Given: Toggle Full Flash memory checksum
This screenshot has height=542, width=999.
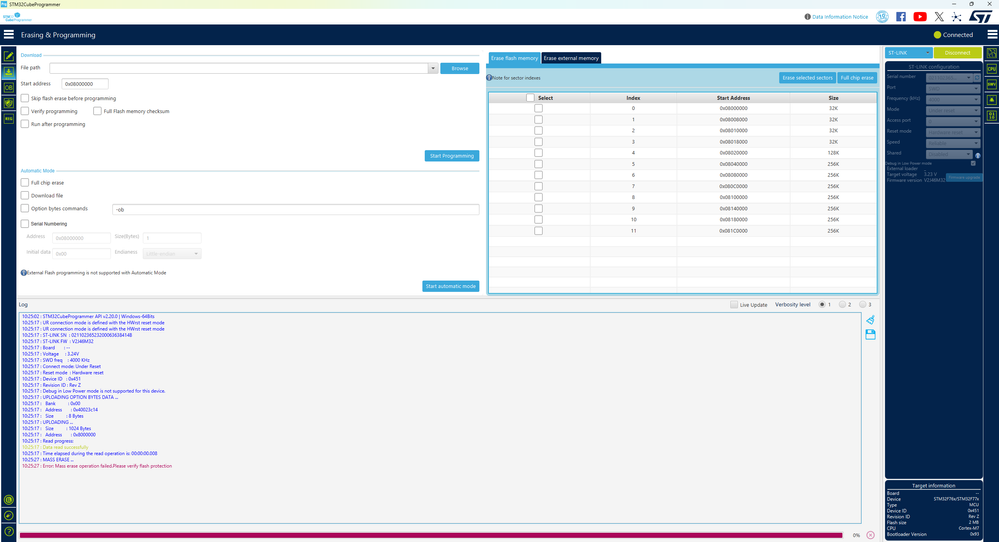Looking at the screenshot, I should 97,111.
